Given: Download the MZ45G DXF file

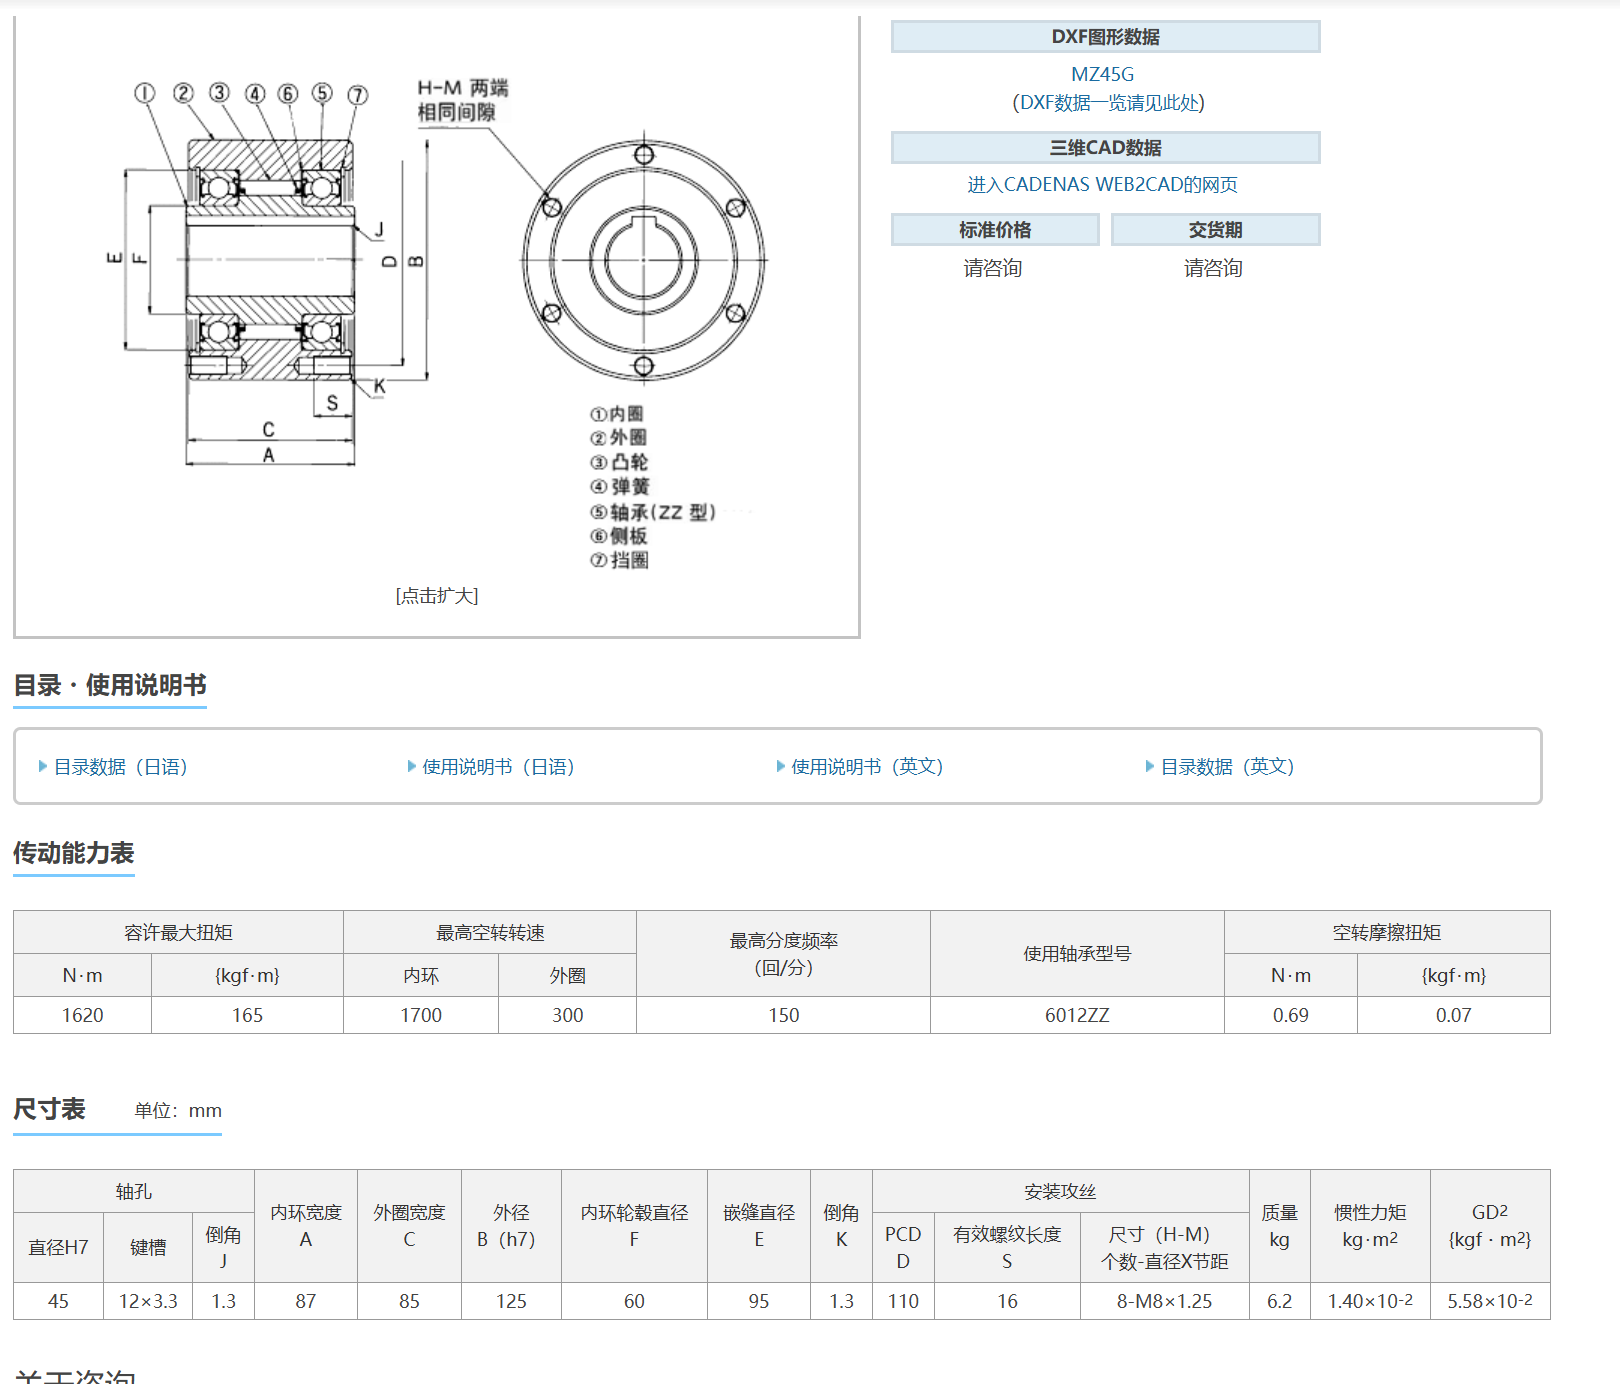Looking at the screenshot, I should 1103,75.
